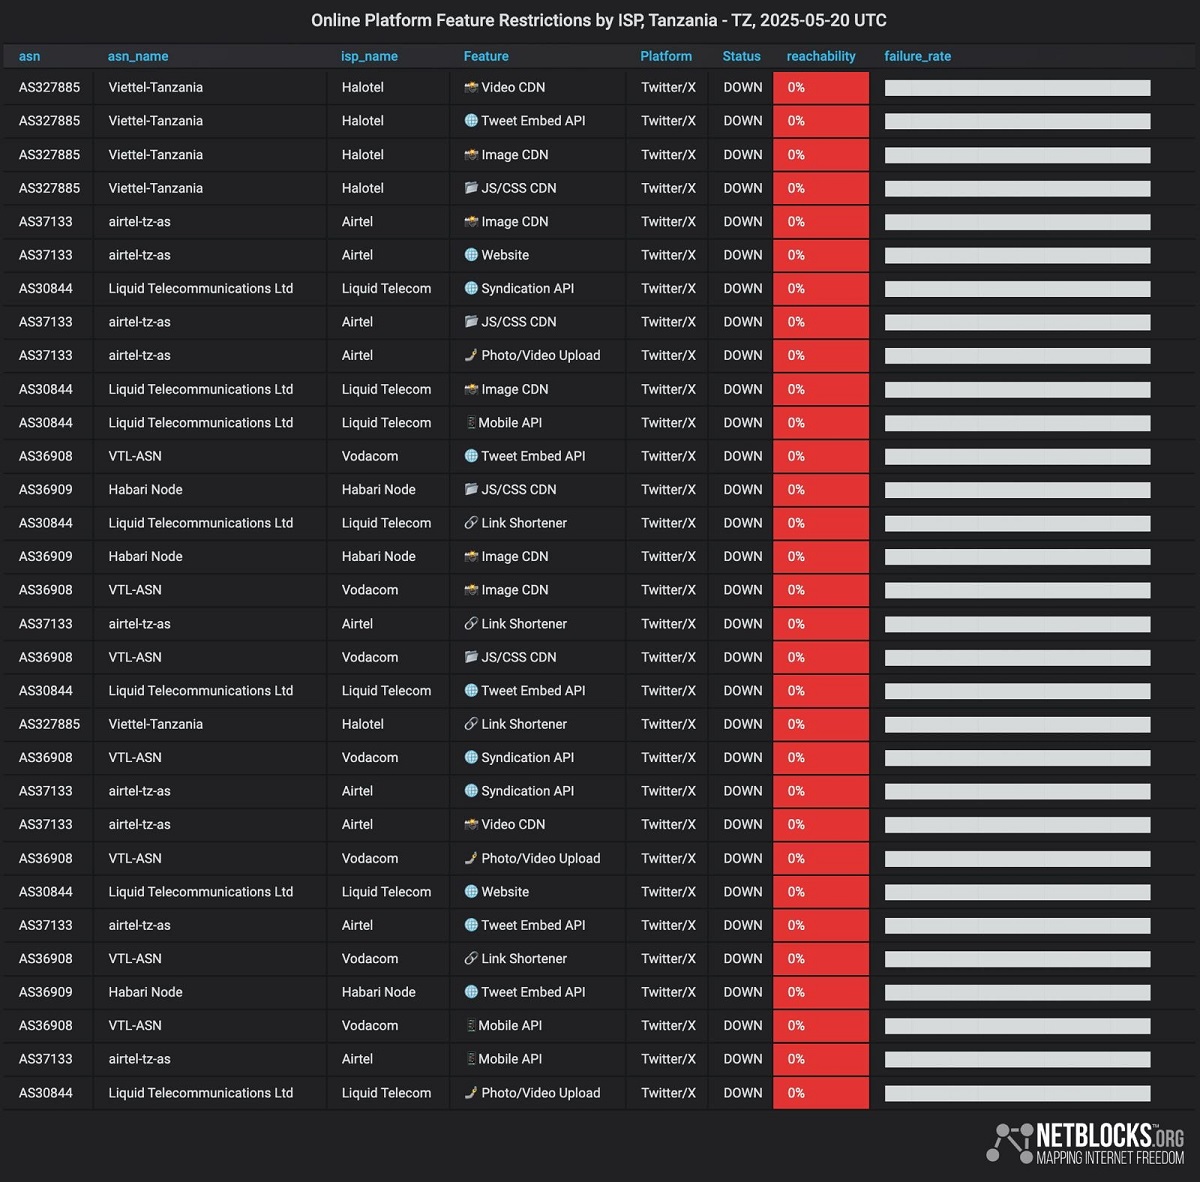Click the Photo/Video Upload icon in the Airtel row
Viewport: 1200px width, 1182px height.
(x=471, y=356)
